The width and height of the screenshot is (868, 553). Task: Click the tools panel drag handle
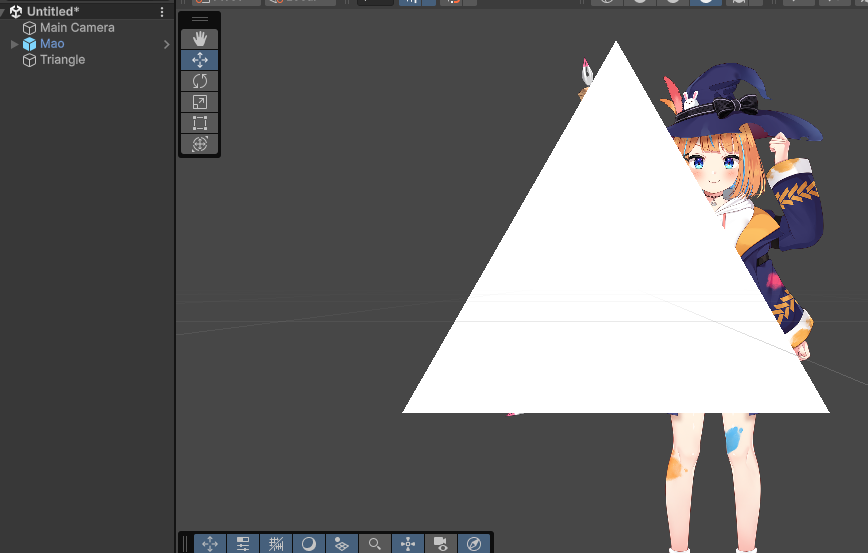click(x=199, y=19)
